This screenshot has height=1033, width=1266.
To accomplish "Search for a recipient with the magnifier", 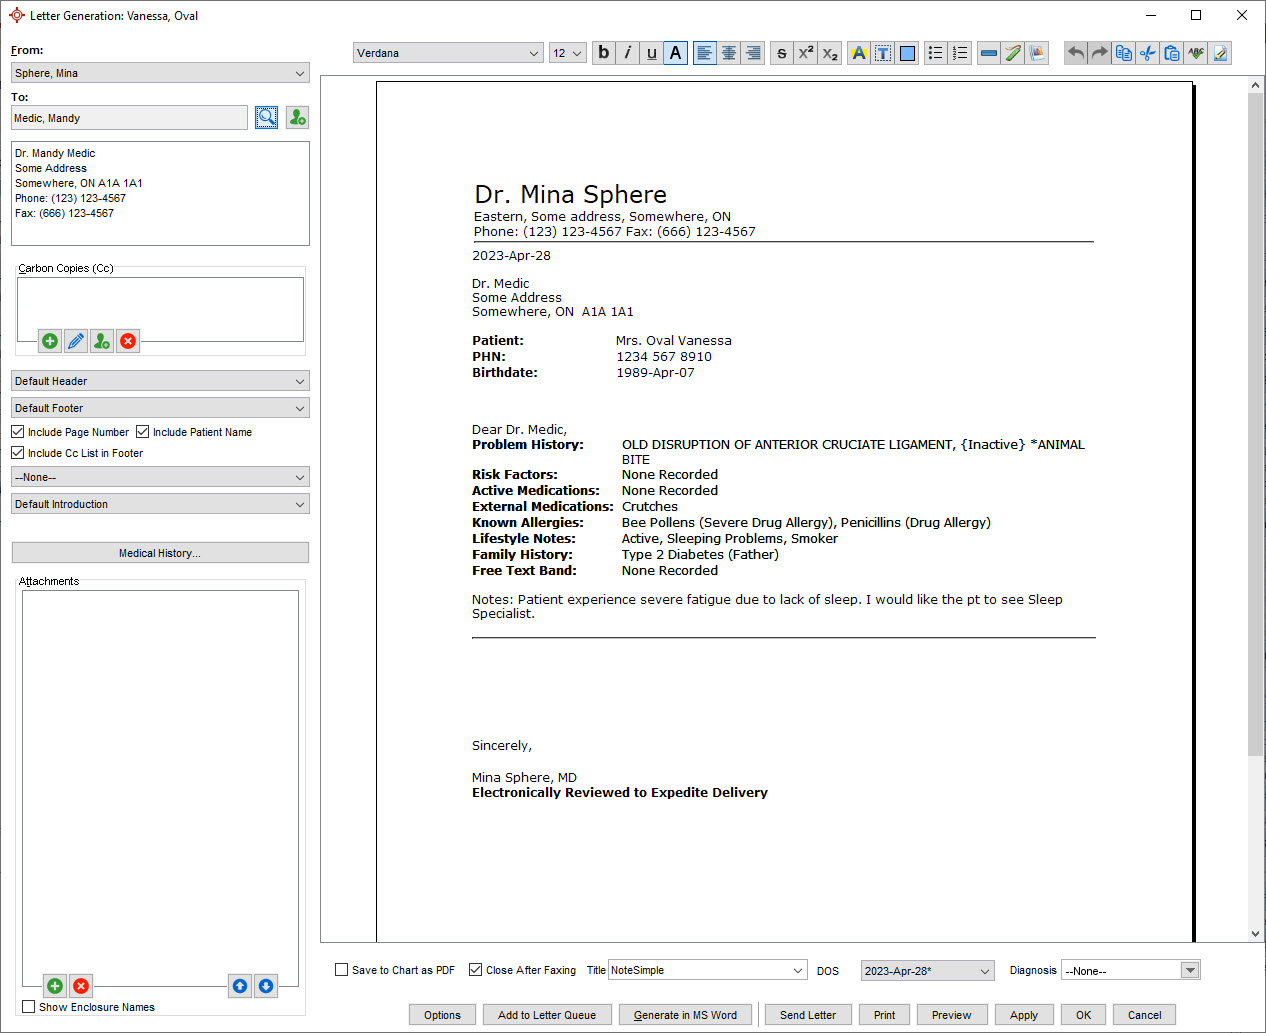I will [266, 117].
